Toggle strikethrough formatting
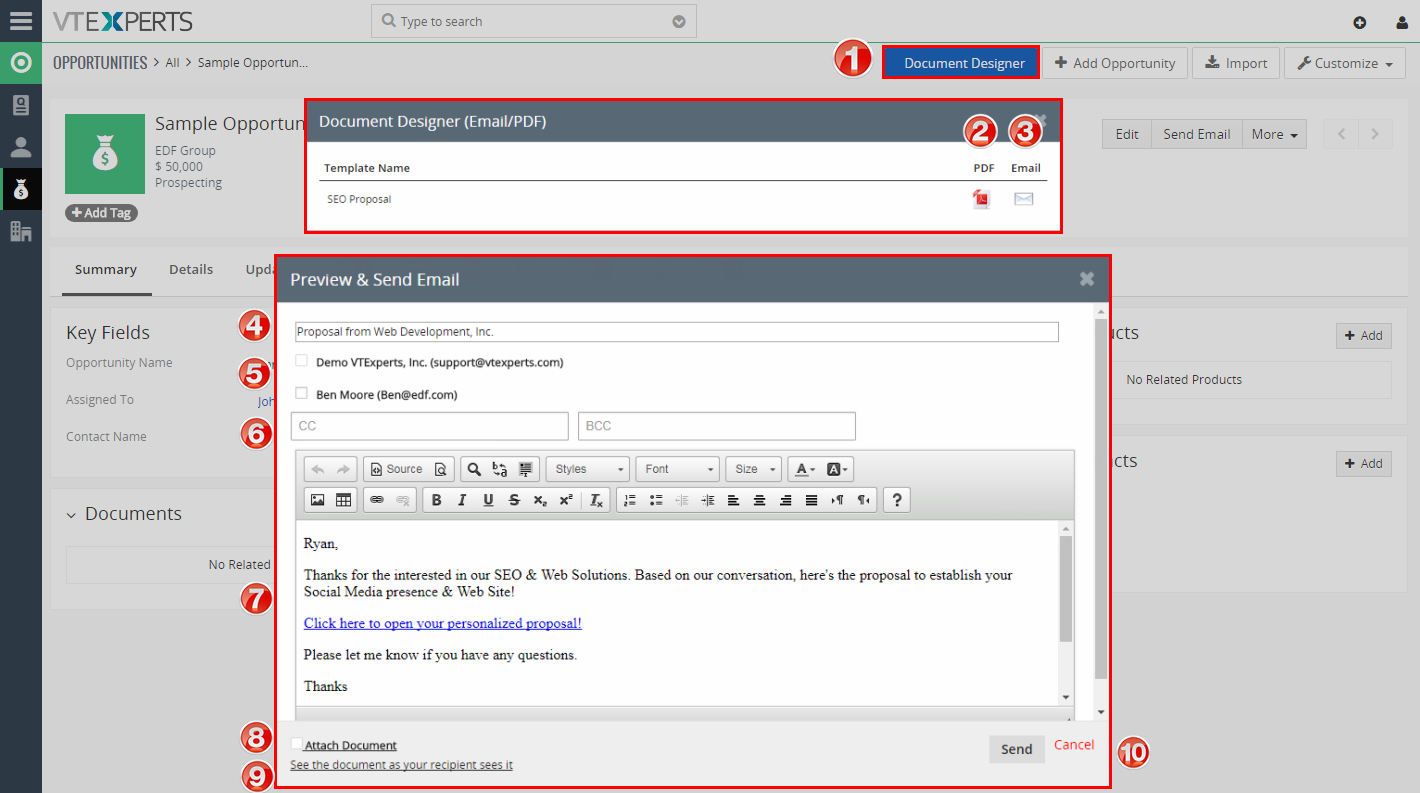The height and width of the screenshot is (793, 1420). 514,500
